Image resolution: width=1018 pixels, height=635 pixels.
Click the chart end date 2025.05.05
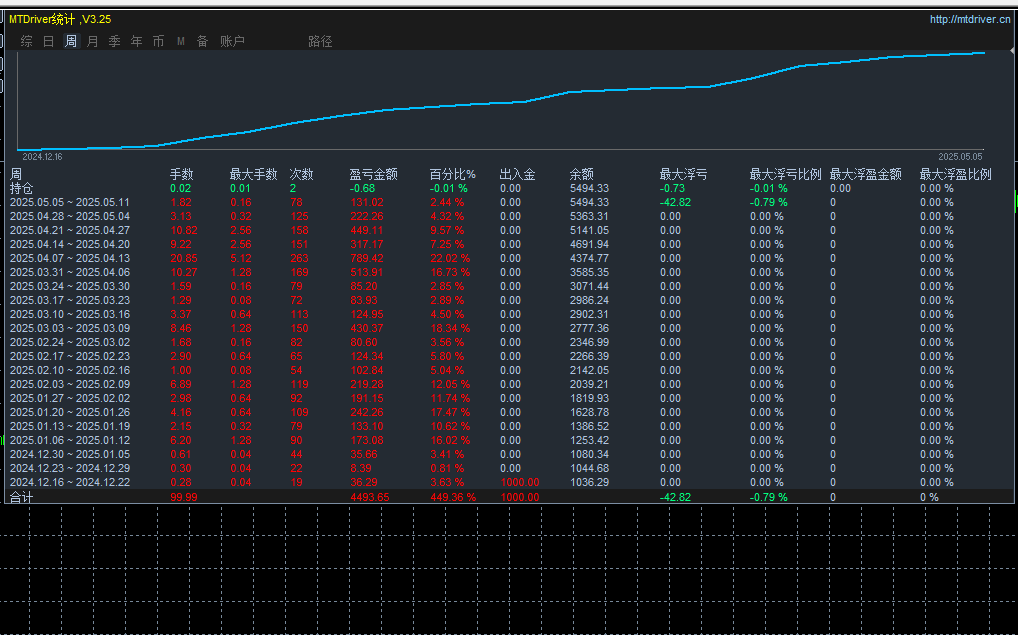click(960, 156)
